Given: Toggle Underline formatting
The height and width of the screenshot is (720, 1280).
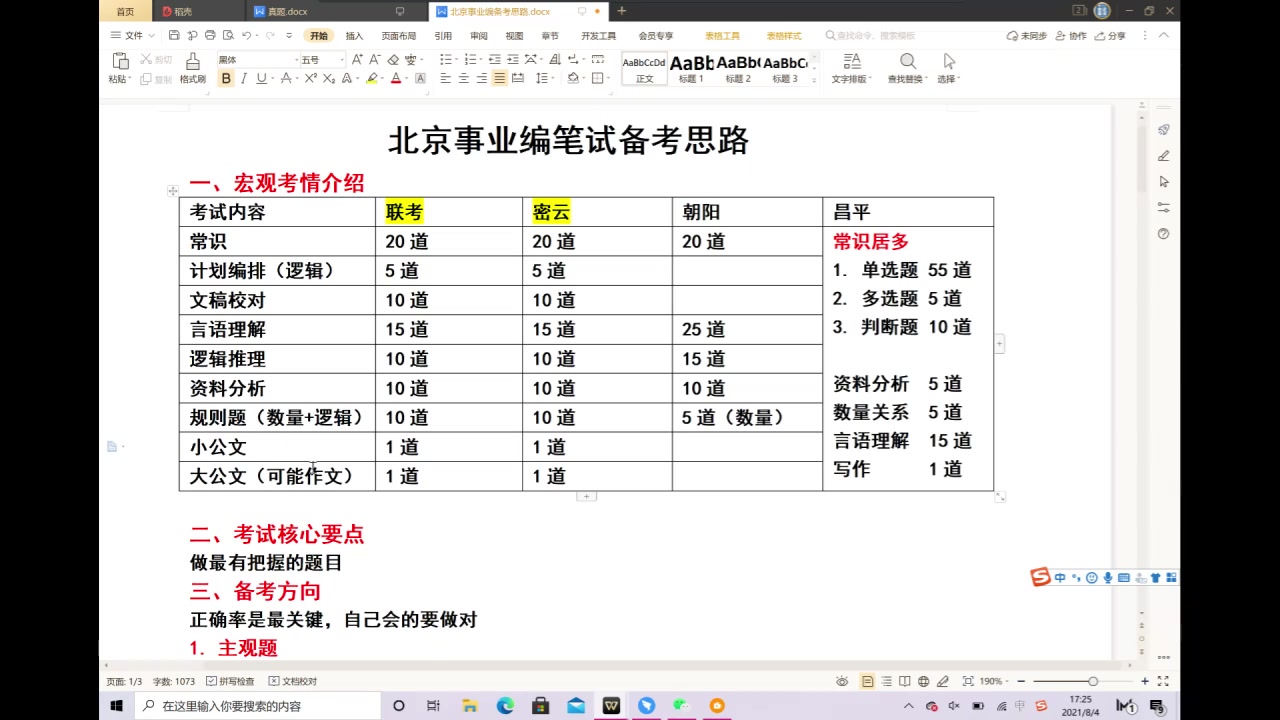Looking at the screenshot, I should pos(261,78).
